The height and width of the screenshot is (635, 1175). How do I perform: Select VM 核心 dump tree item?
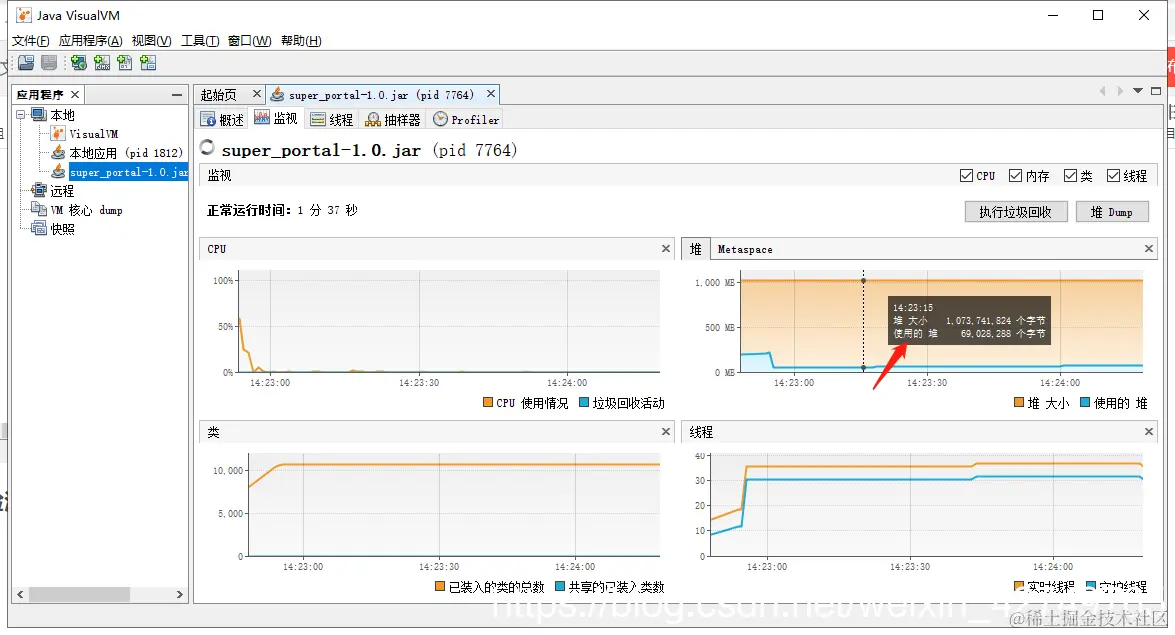pos(86,210)
